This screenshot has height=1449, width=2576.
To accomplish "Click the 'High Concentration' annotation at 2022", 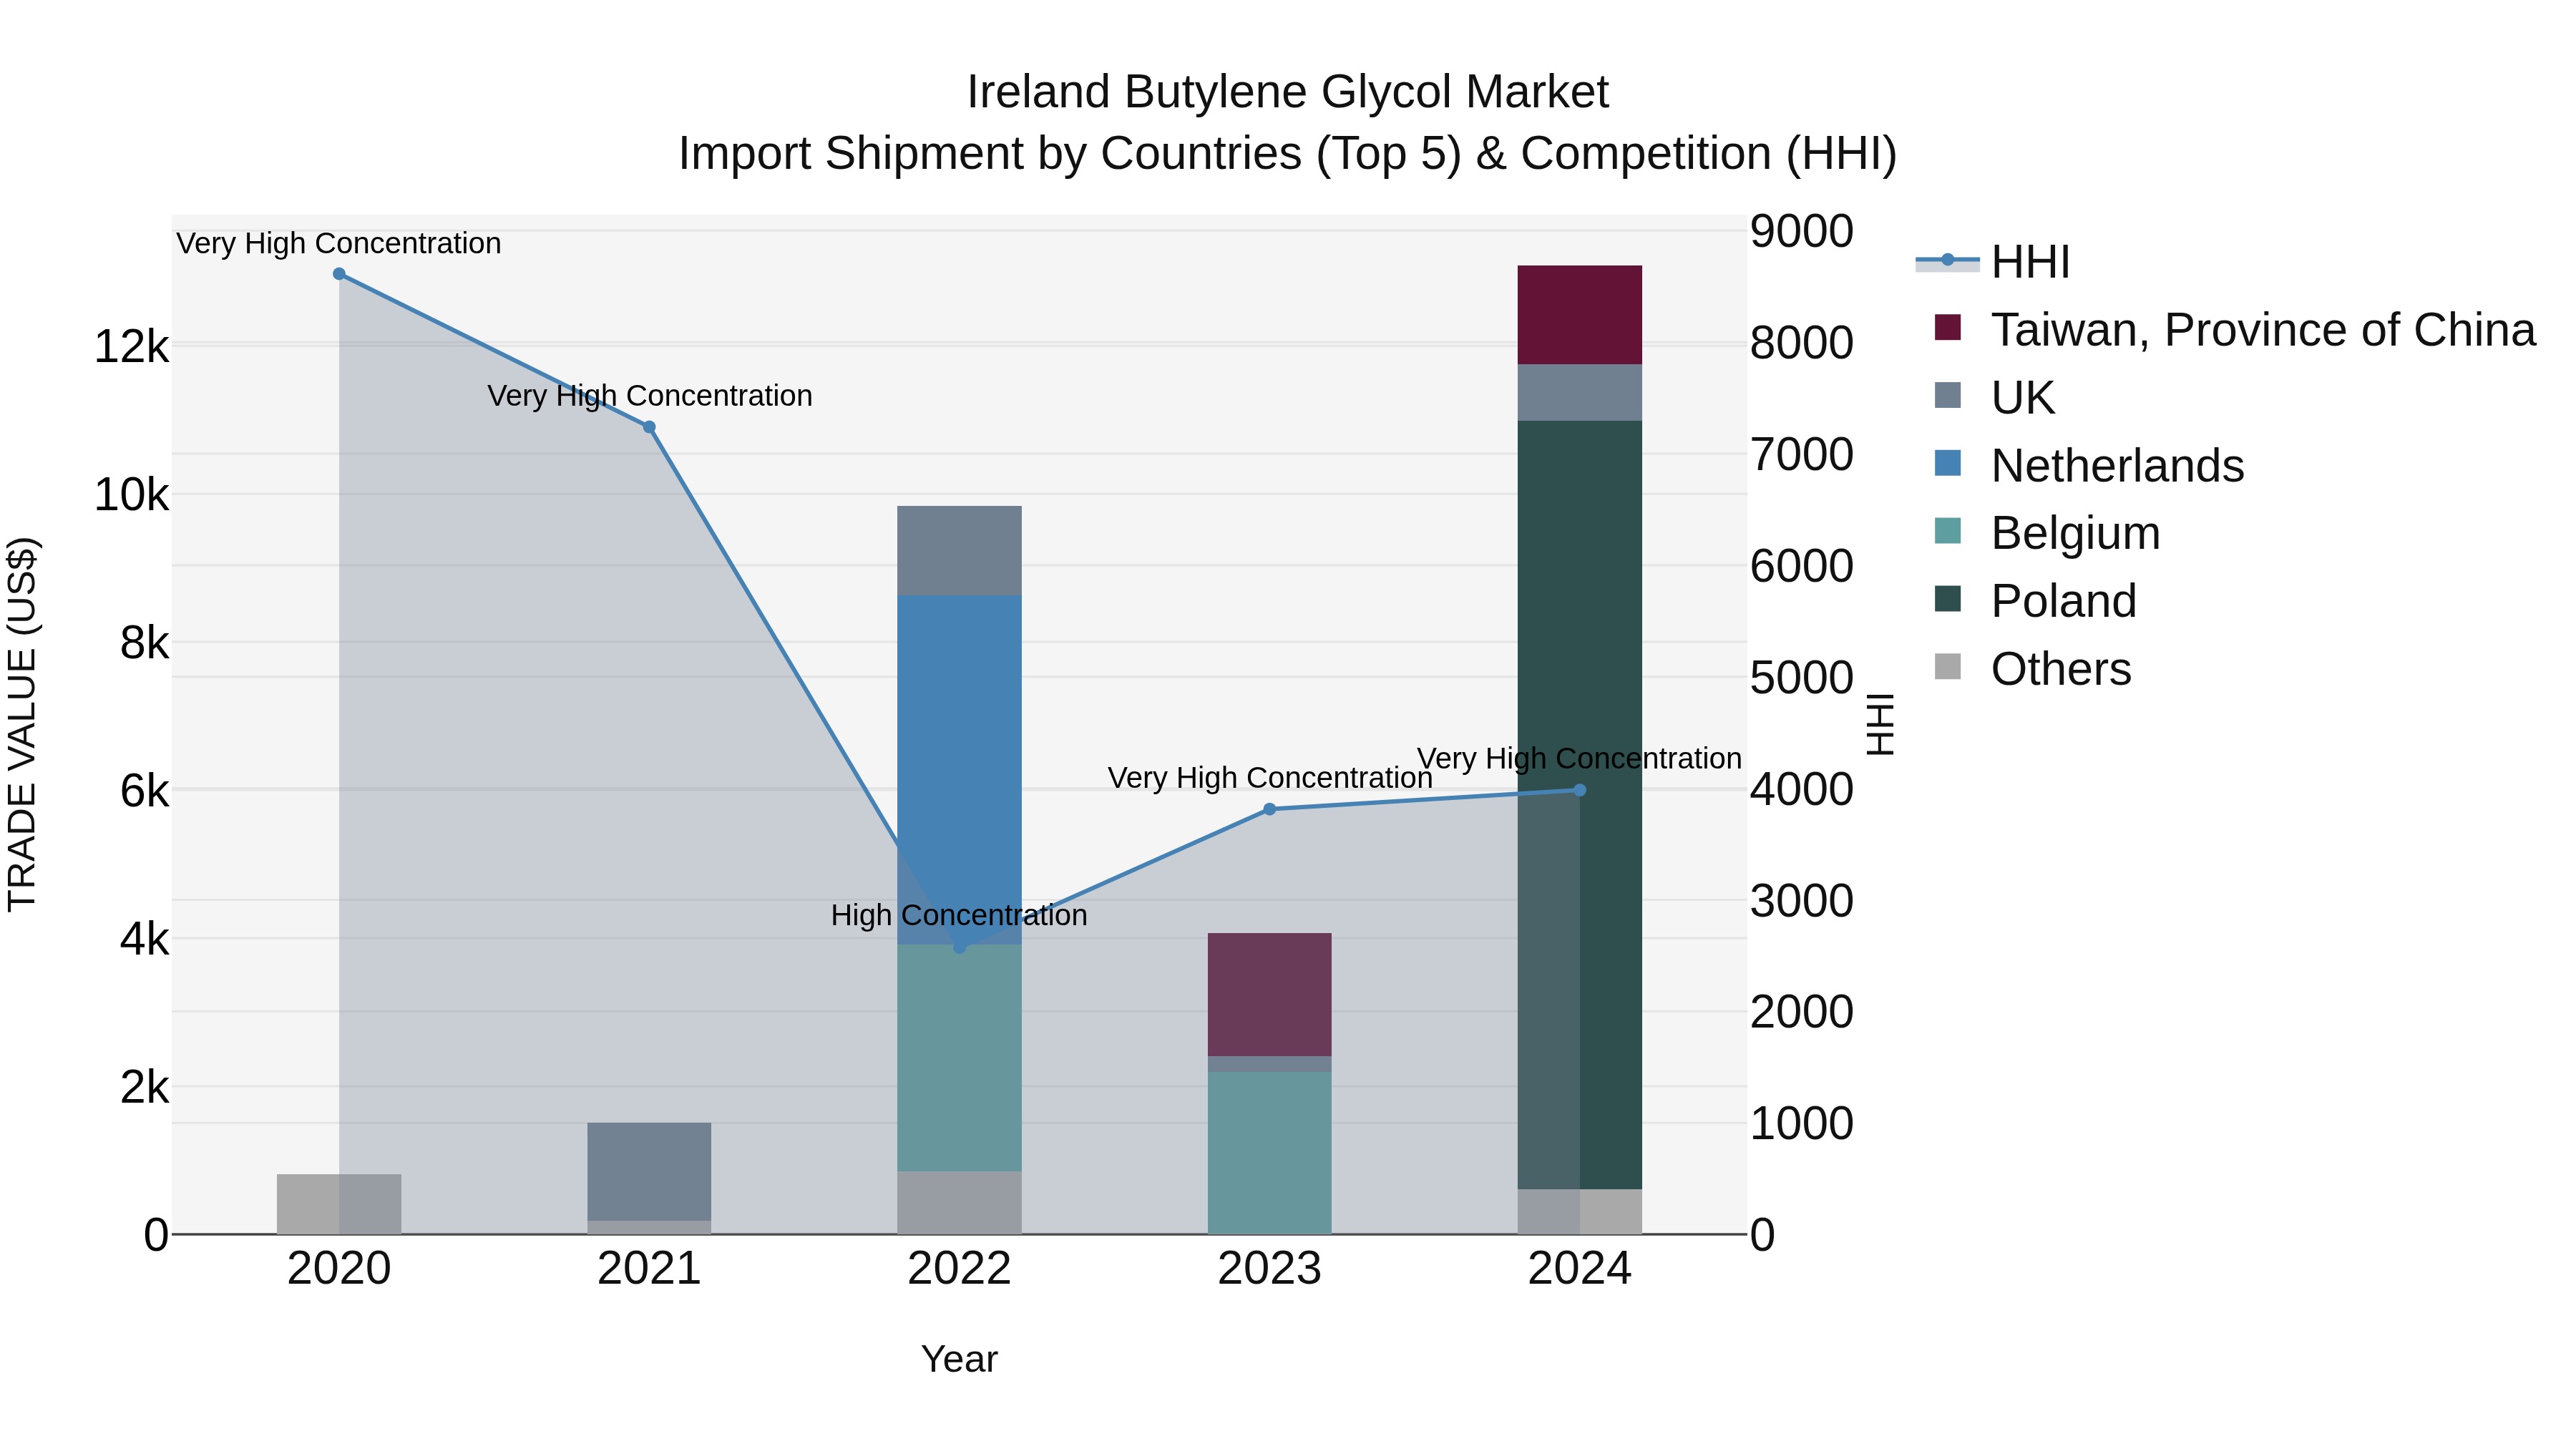I will point(959,915).
